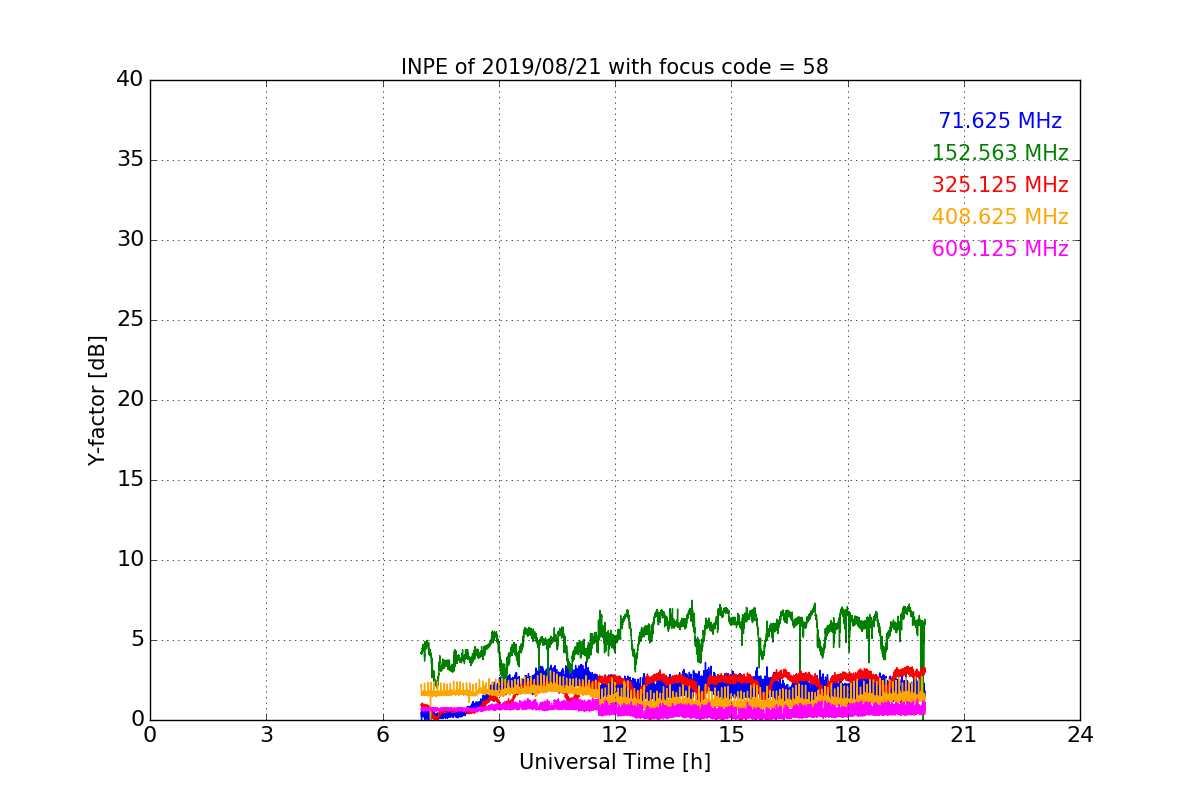Click the y-axis tick label 25

(130, 320)
